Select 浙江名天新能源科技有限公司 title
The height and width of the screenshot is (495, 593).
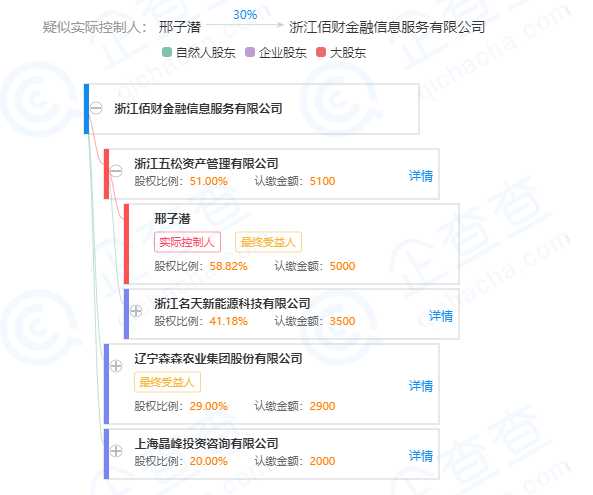point(232,303)
